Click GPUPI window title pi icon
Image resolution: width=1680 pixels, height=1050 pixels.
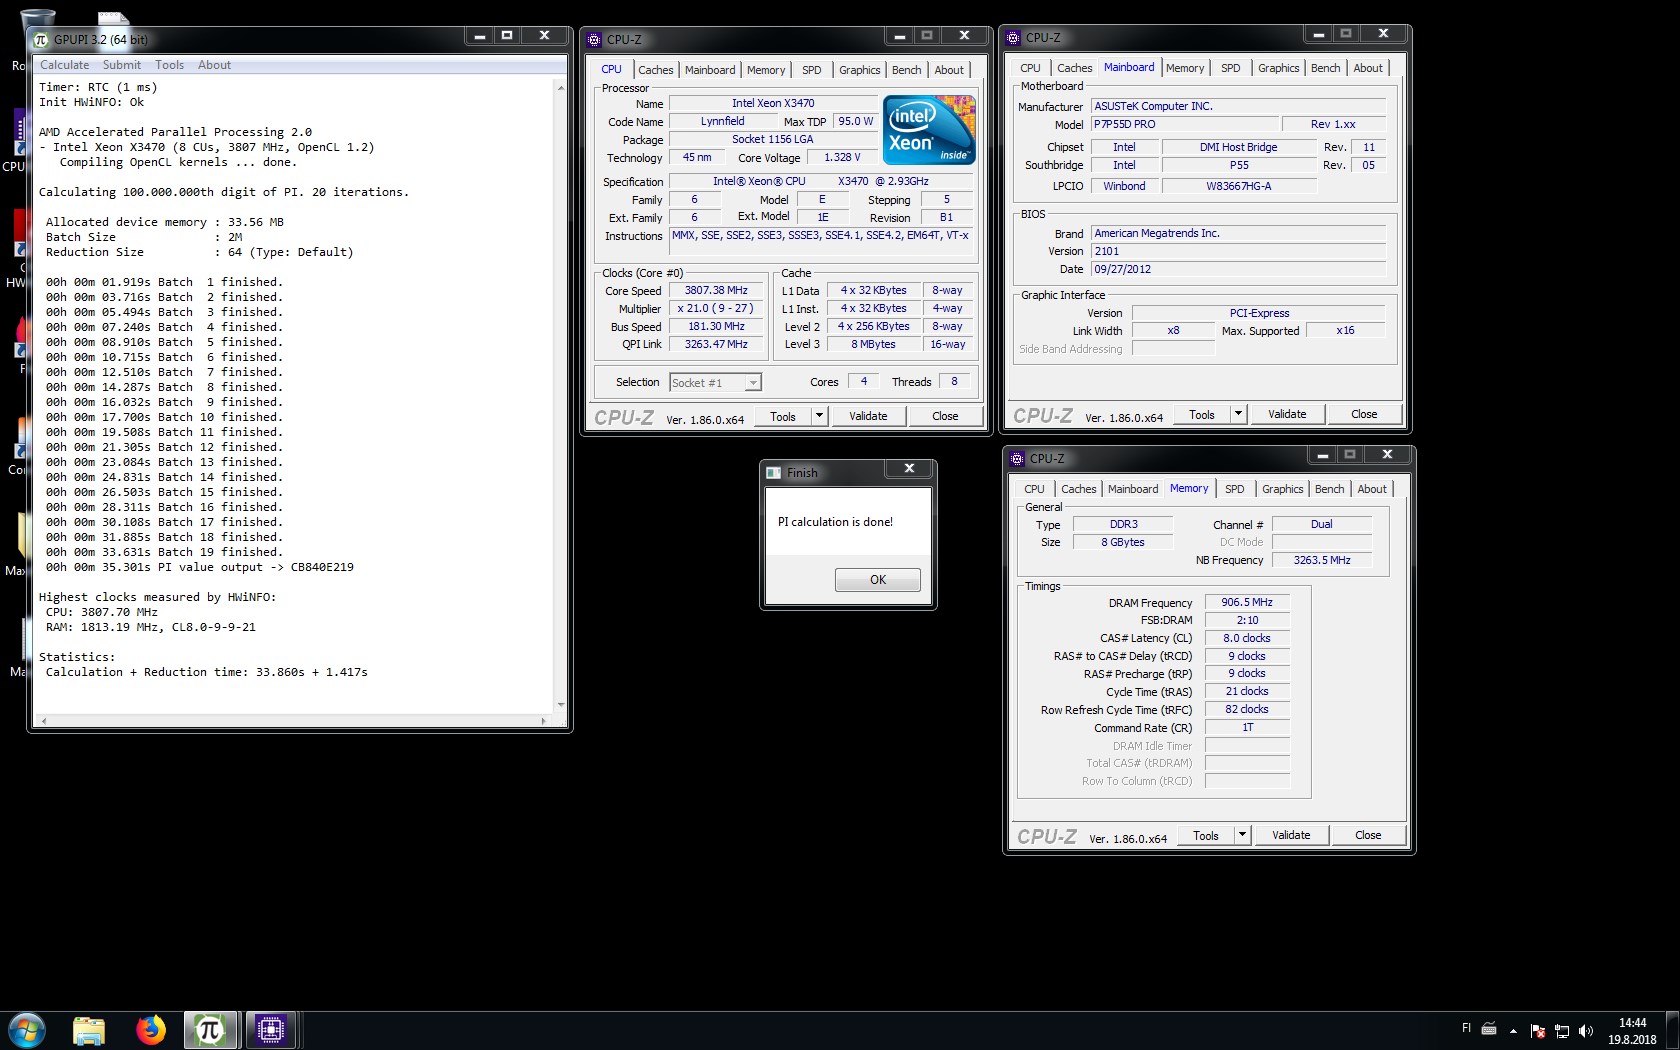41,39
